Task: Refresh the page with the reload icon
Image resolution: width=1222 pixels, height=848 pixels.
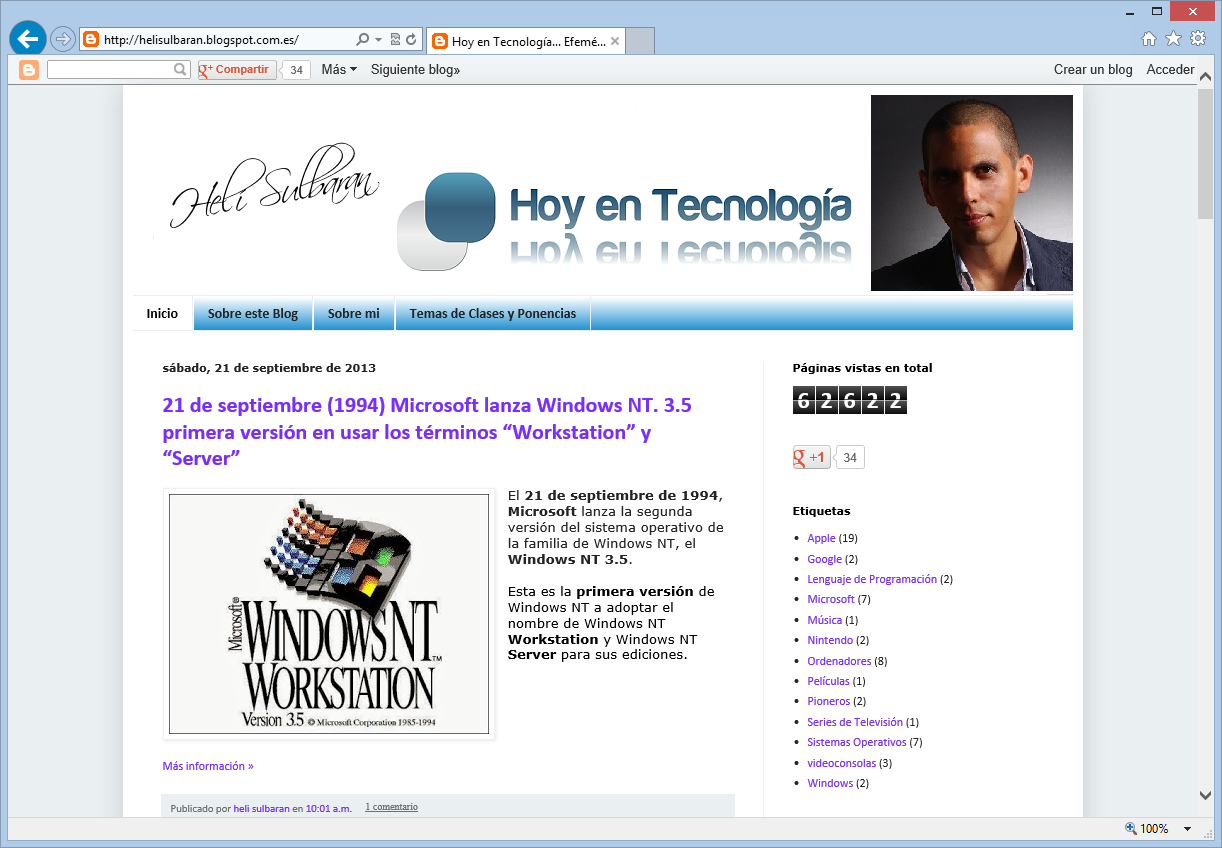Action: coord(411,40)
